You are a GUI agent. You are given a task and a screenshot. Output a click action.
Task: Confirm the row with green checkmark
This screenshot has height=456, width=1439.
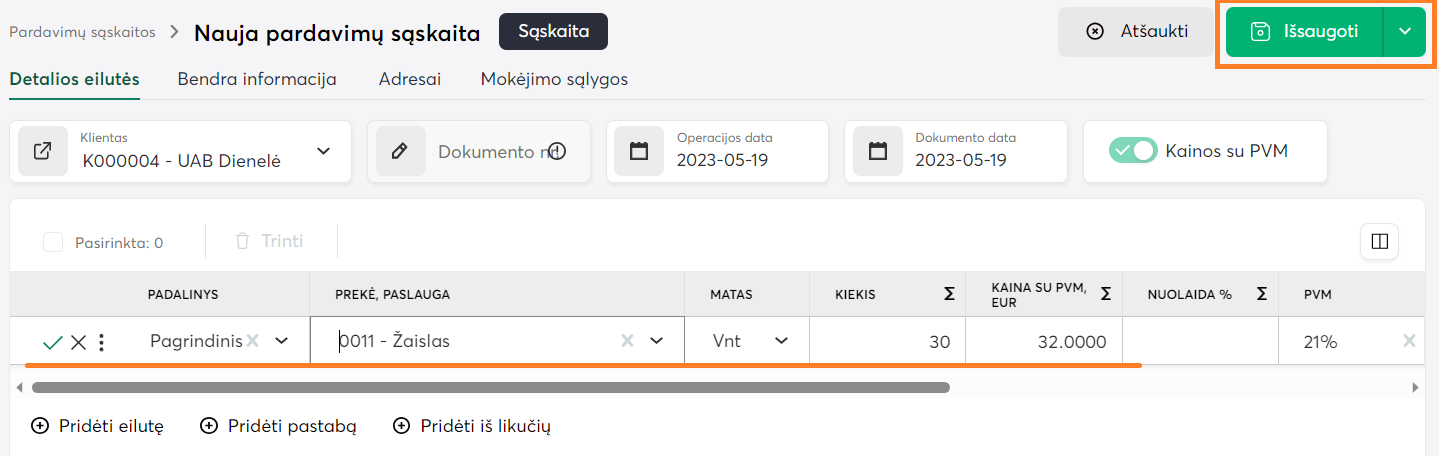pyautogui.click(x=53, y=342)
